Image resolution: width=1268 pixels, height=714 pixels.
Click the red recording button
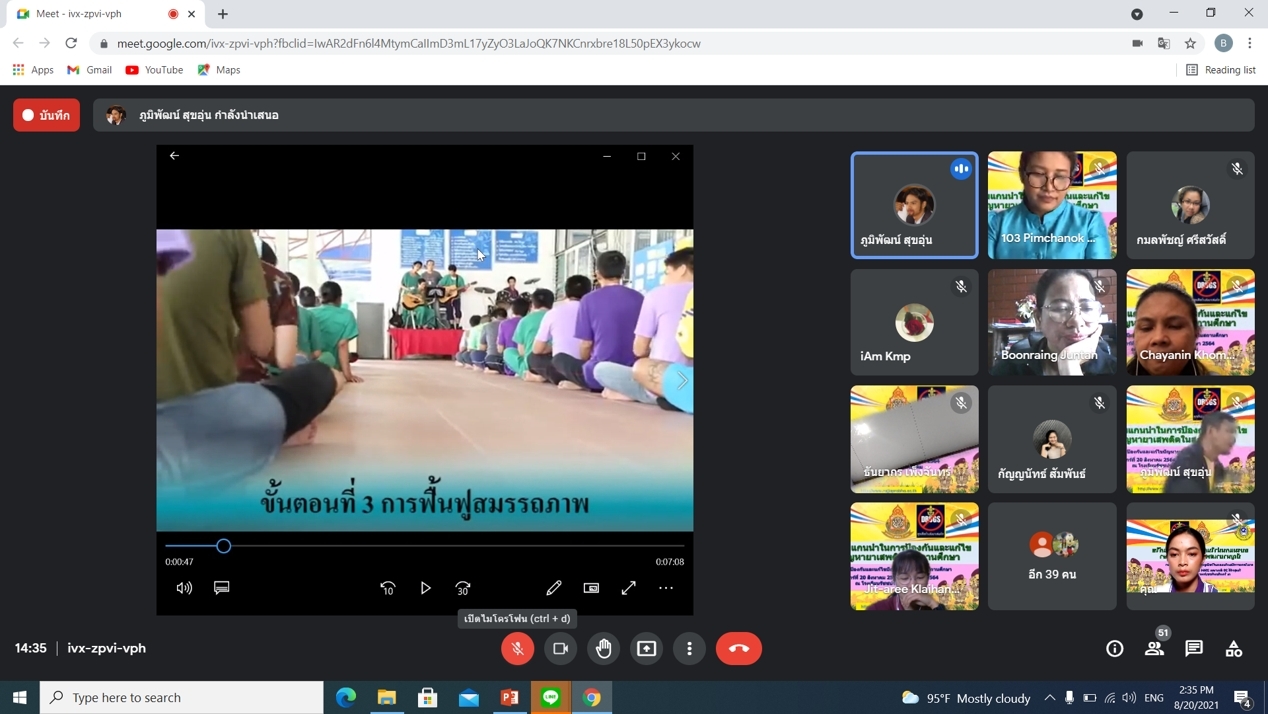tap(47, 115)
